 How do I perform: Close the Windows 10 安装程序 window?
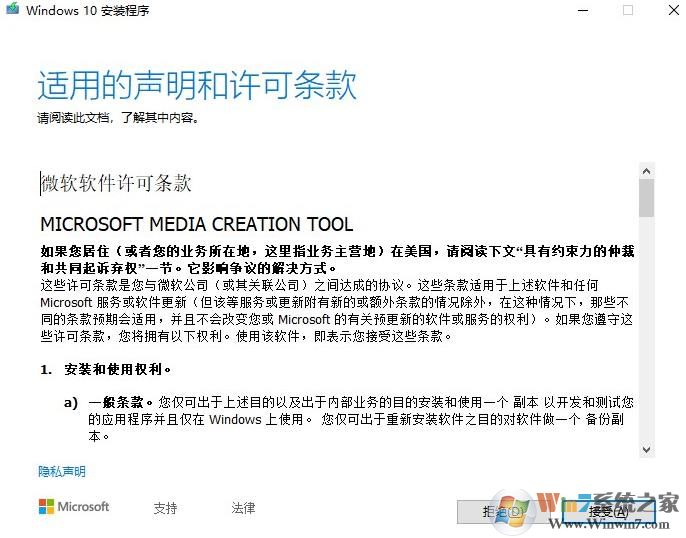click(x=674, y=10)
